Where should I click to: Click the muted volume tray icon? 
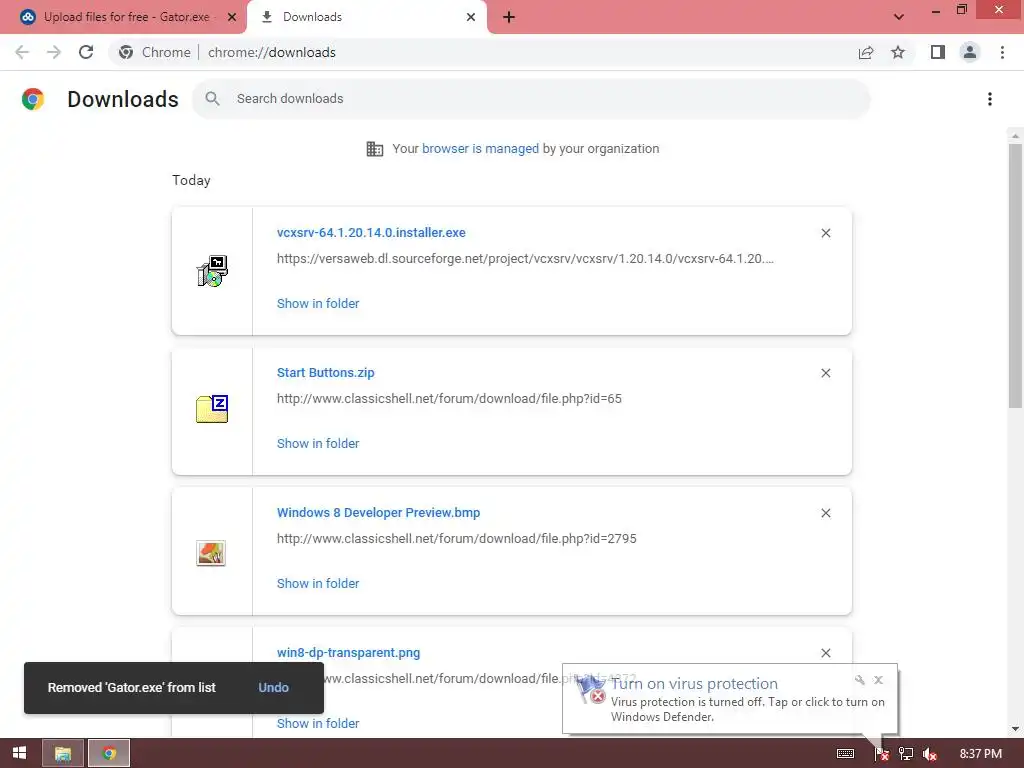tap(929, 754)
